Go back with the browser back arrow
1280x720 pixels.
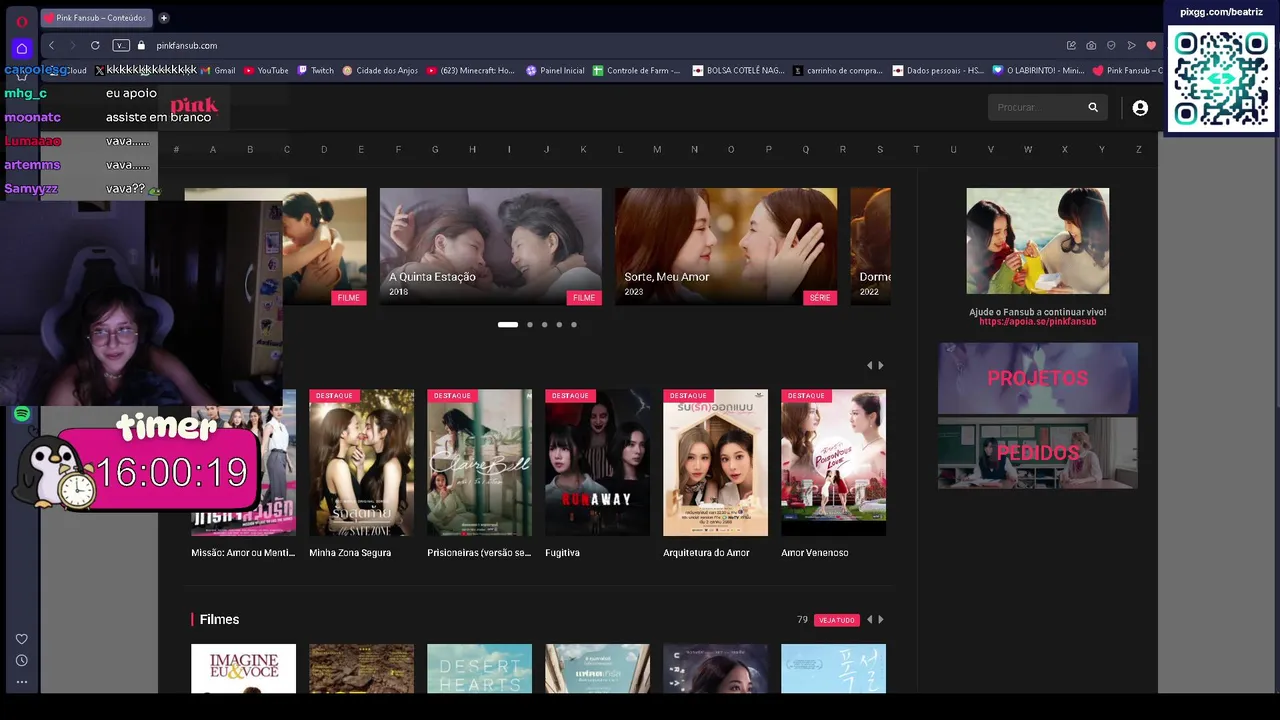click(51, 45)
